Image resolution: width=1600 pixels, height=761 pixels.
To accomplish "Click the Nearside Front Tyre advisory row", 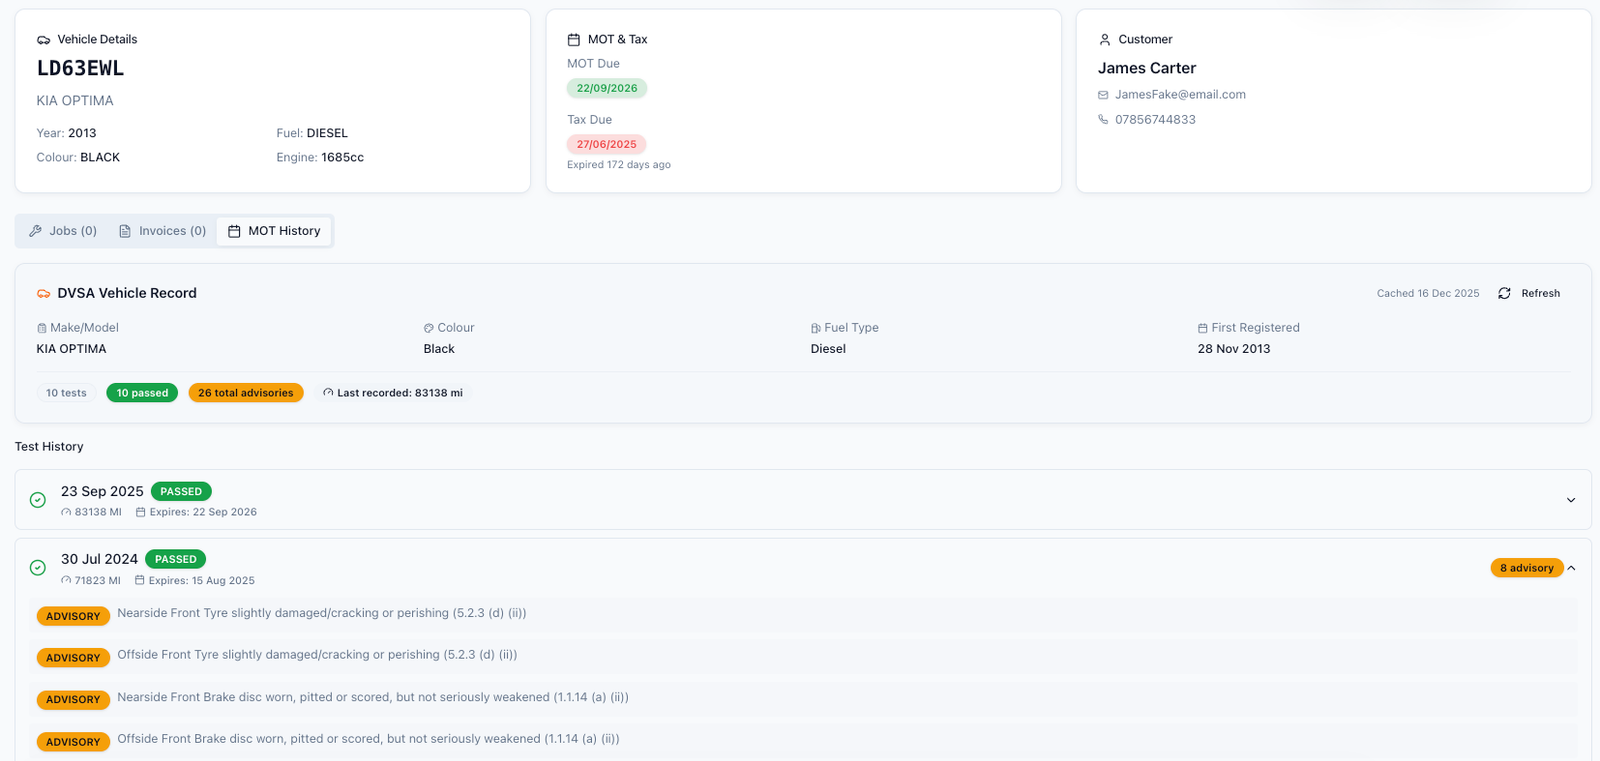I will (x=803, y=615).
